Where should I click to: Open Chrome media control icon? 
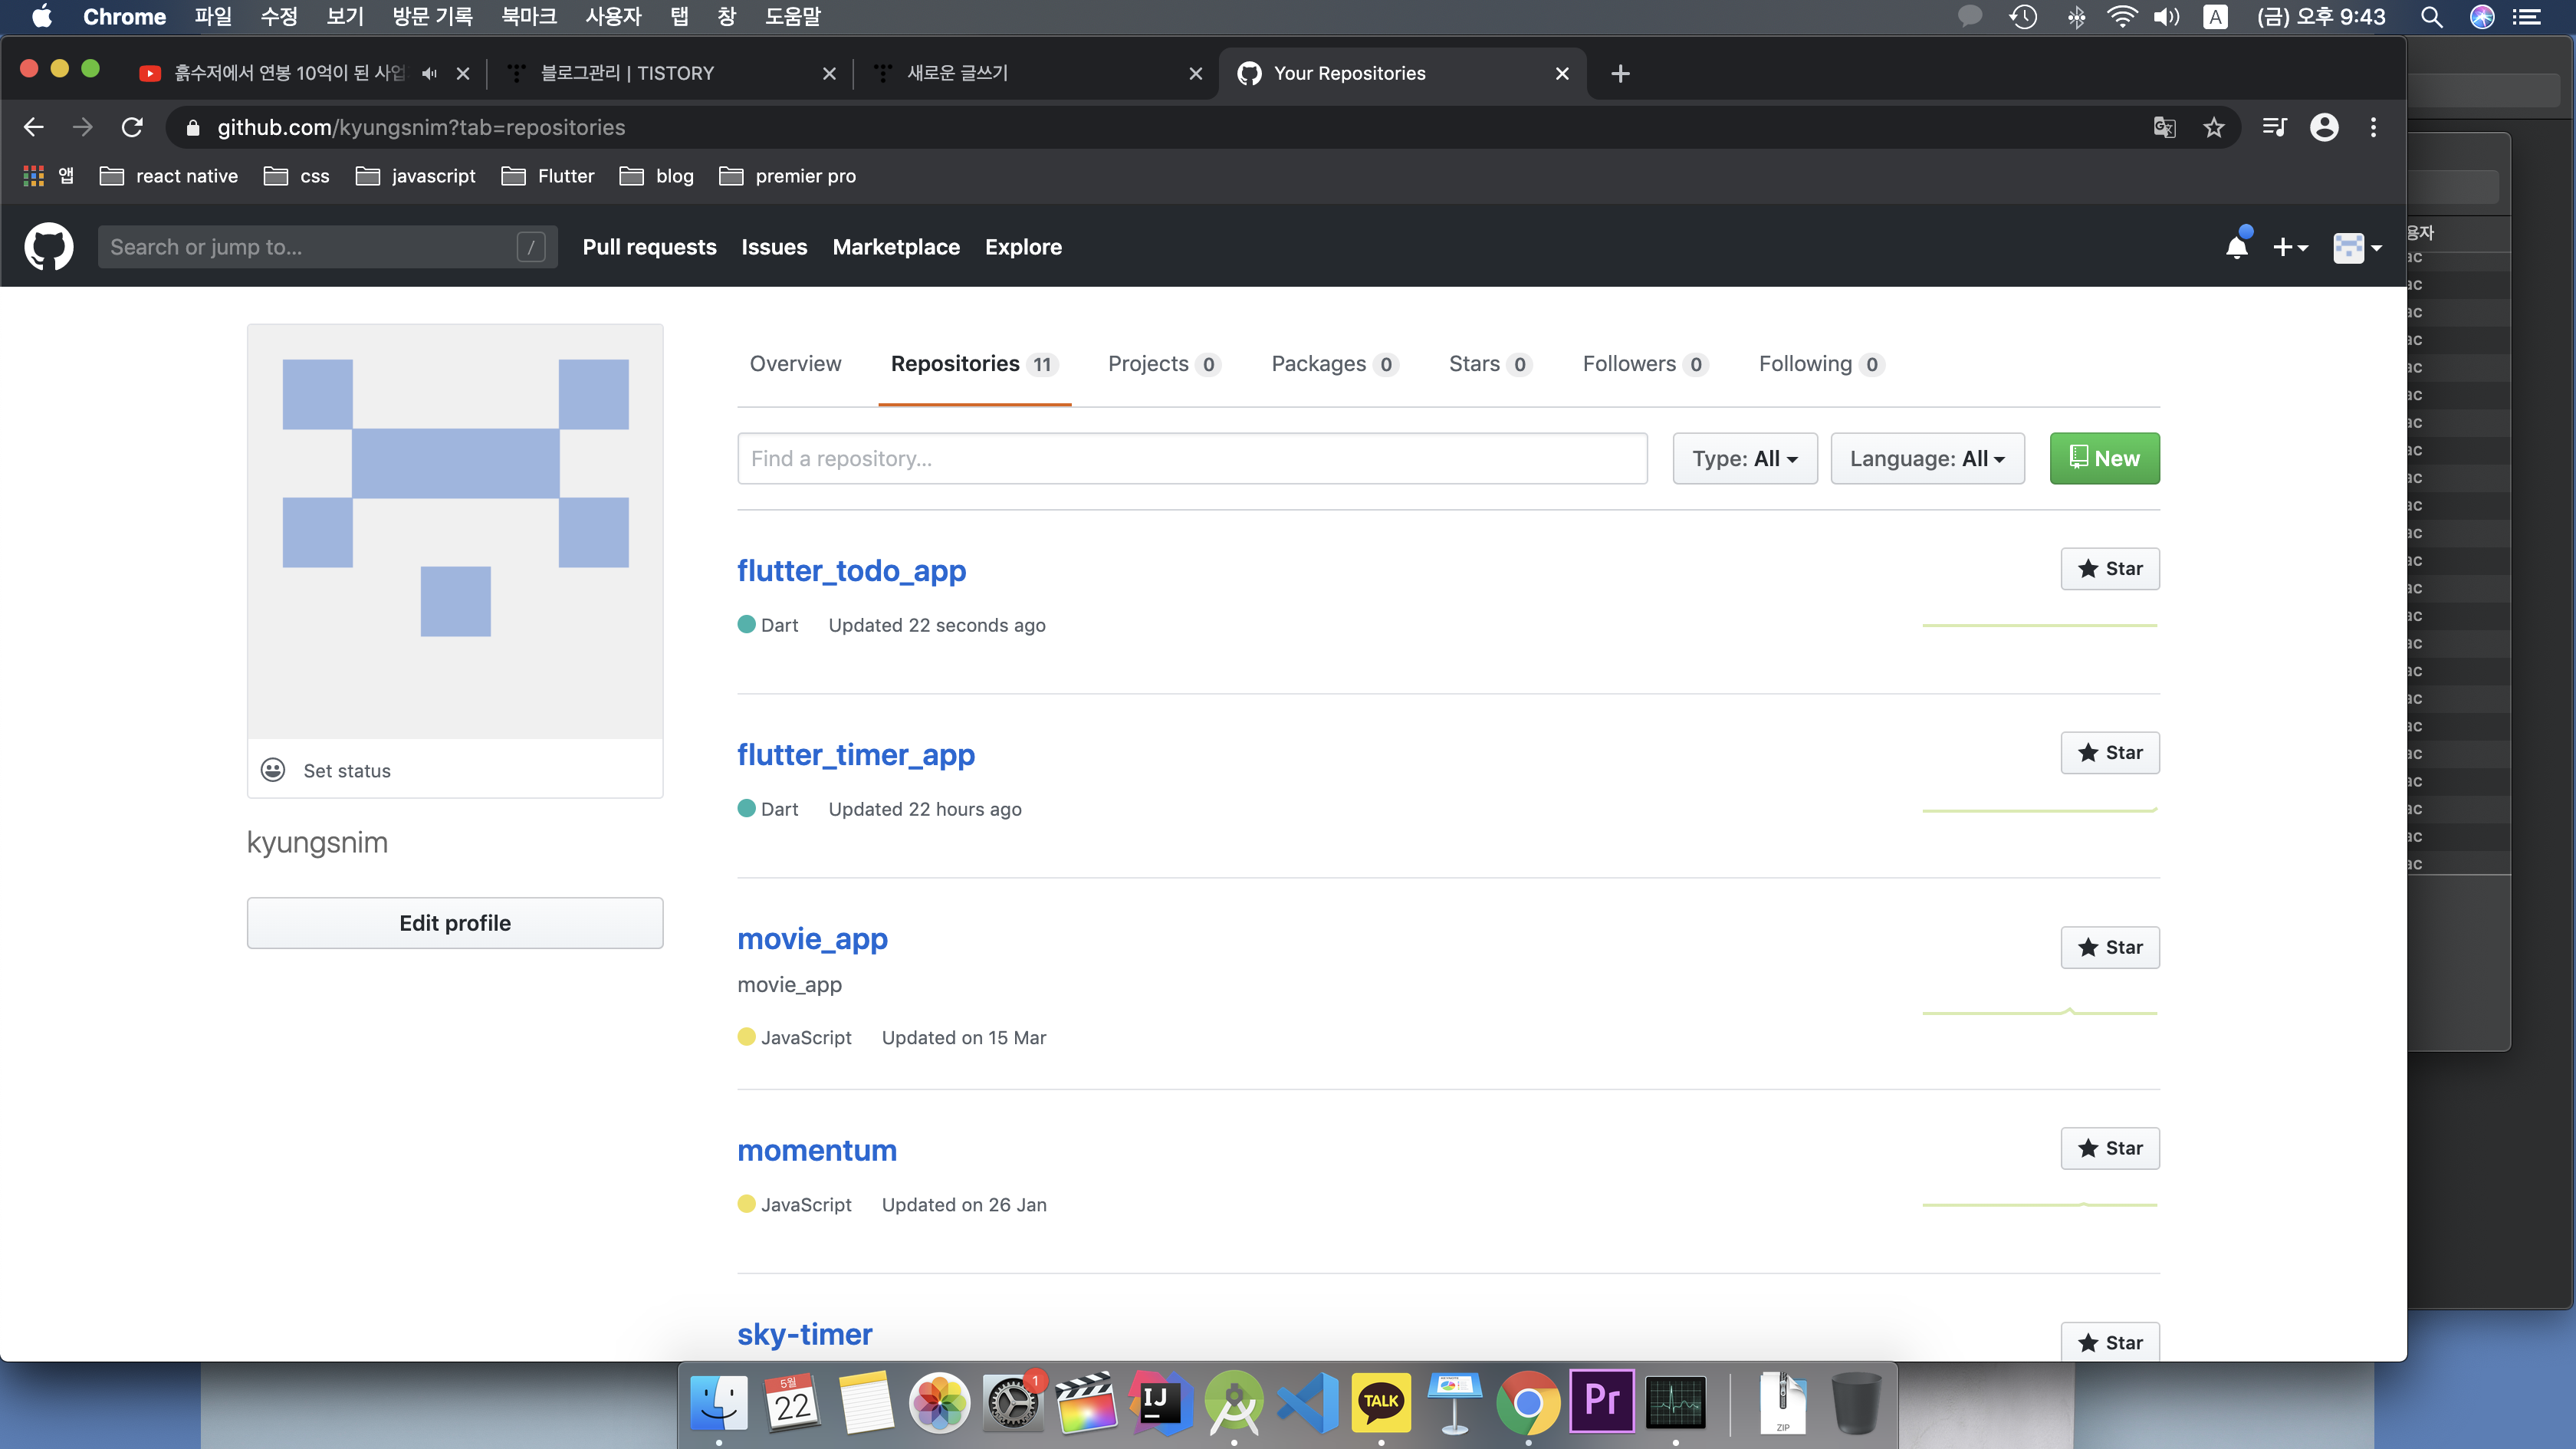coord(2274,127)
